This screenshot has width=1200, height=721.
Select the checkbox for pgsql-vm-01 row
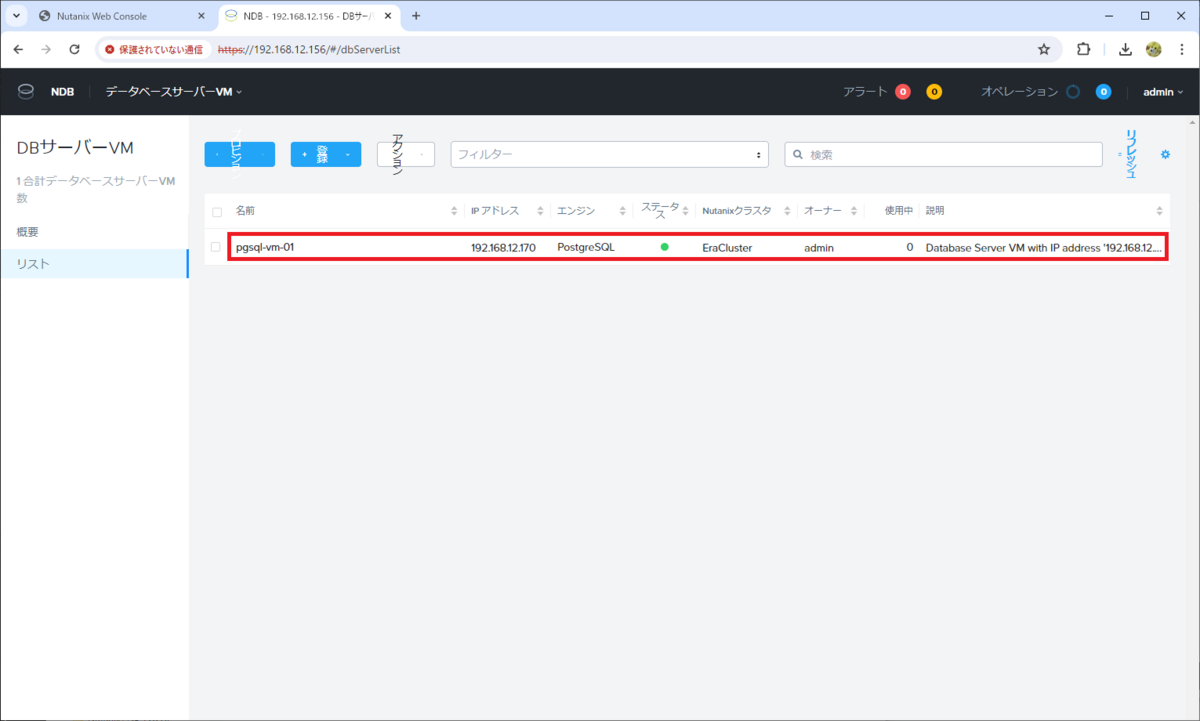[x=215, y=246]
